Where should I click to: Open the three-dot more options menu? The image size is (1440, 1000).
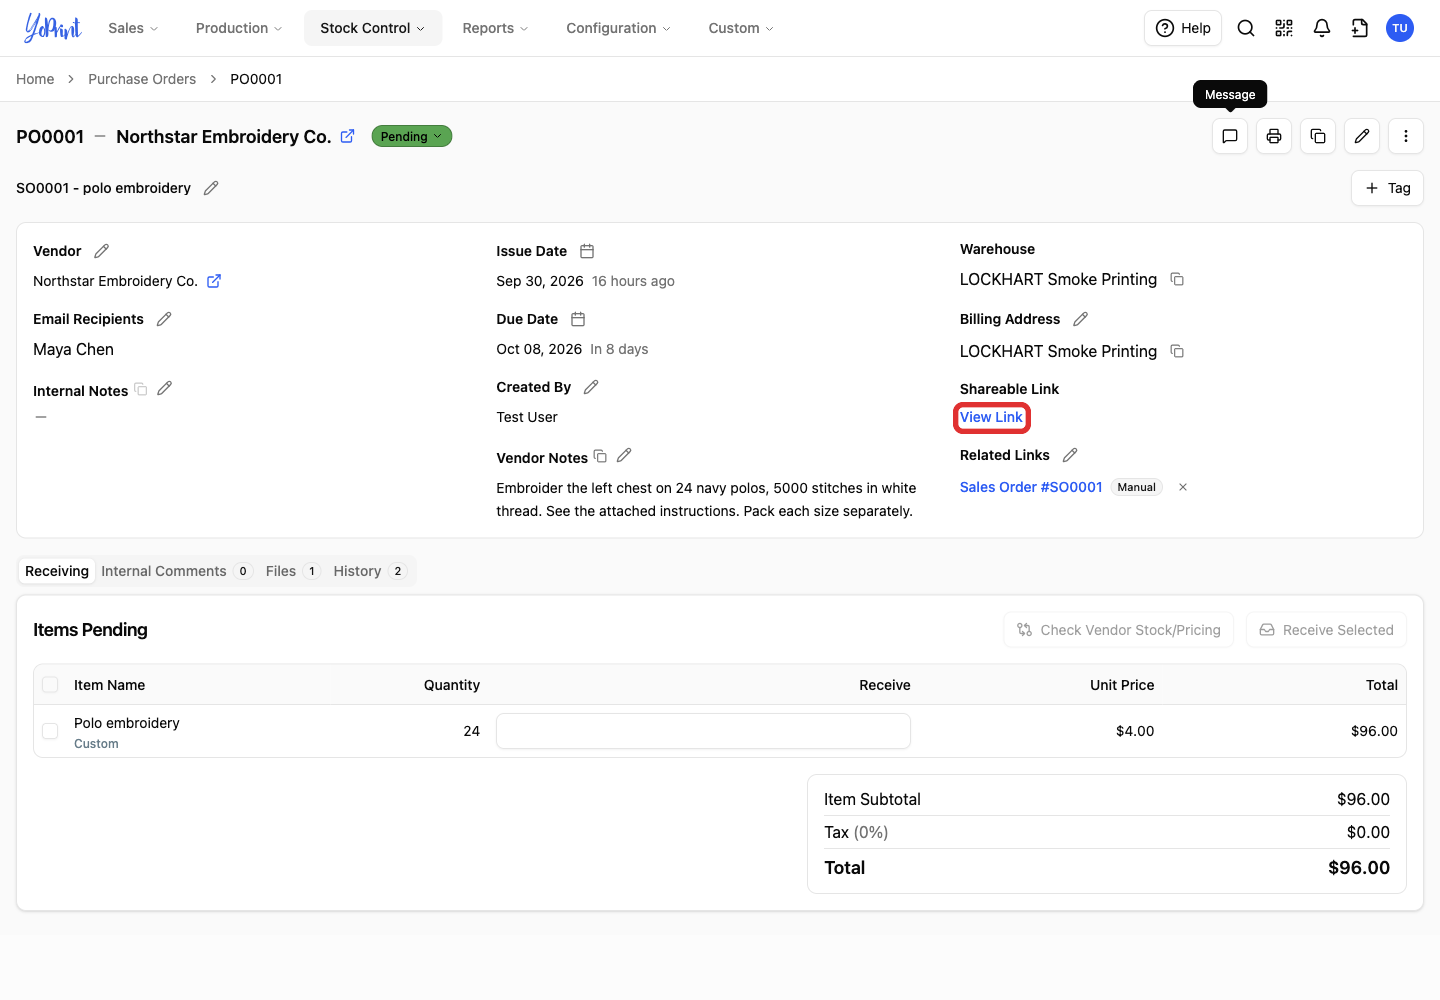coord(1406,136)
